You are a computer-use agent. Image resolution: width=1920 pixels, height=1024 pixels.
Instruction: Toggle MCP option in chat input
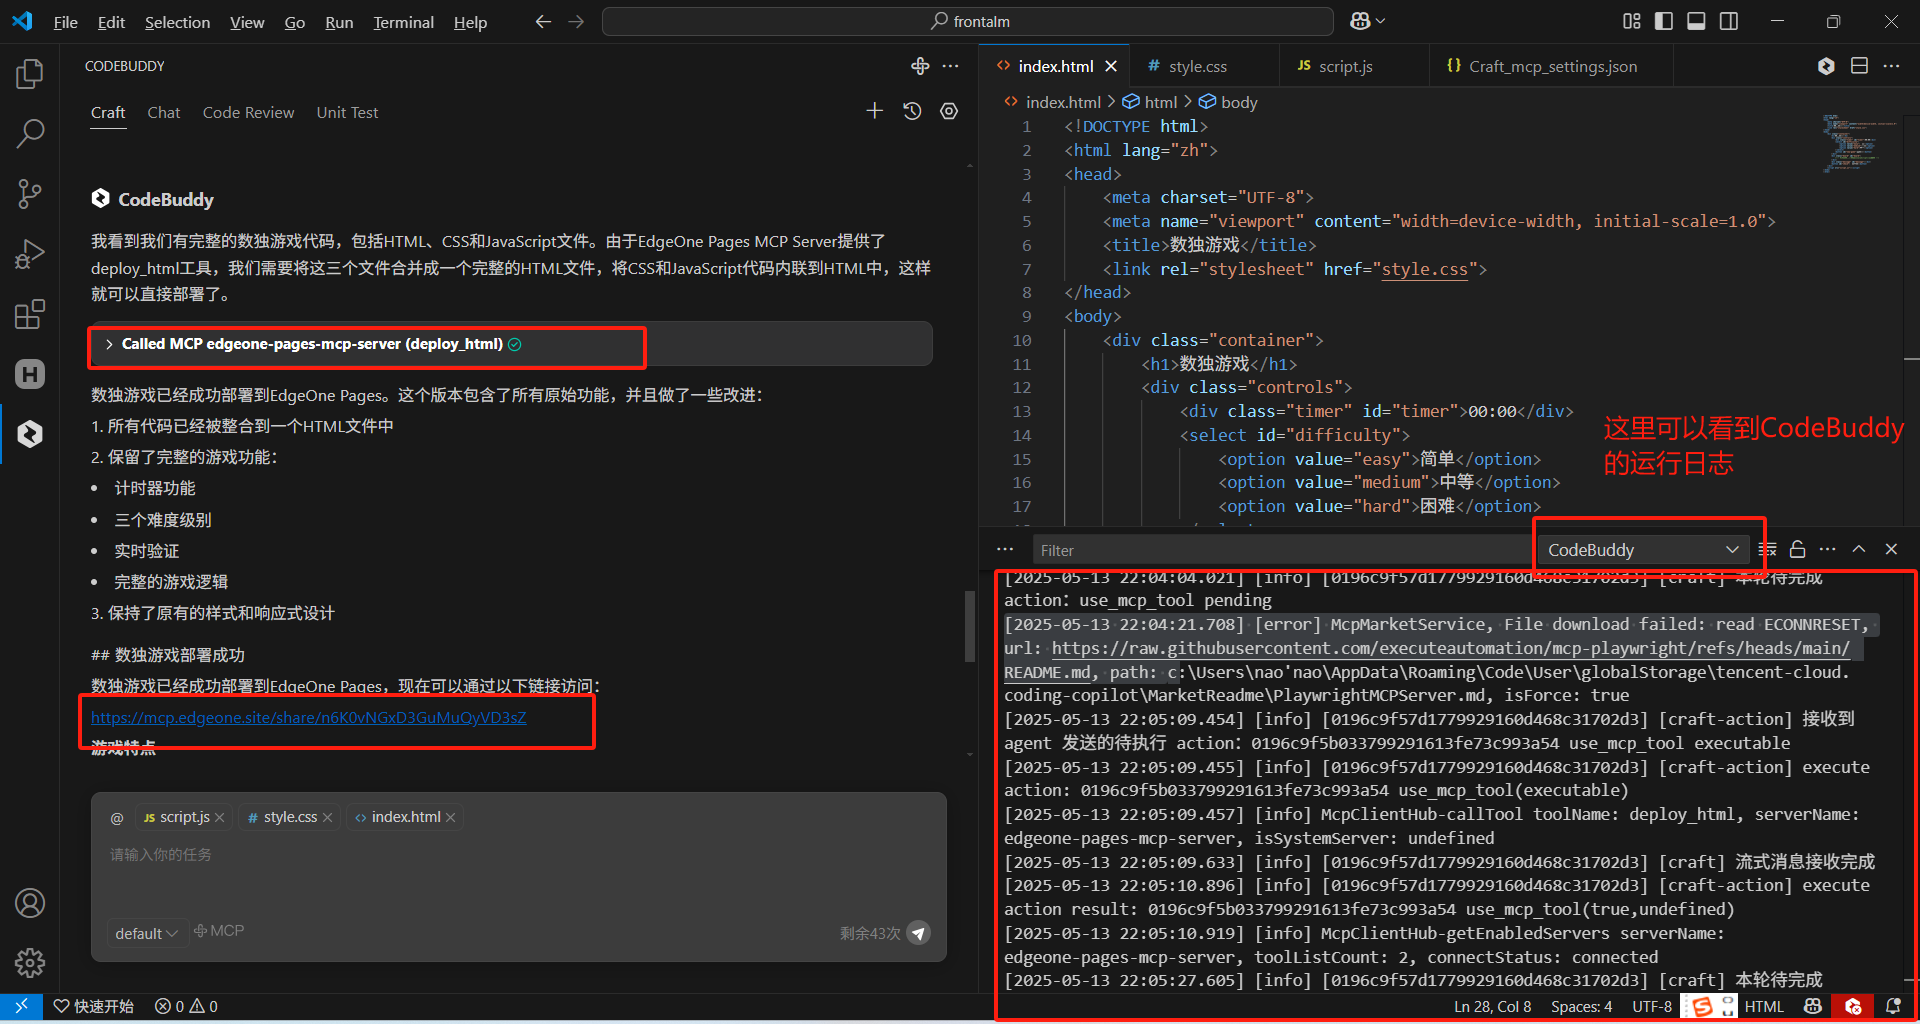[x=219, y=931]
